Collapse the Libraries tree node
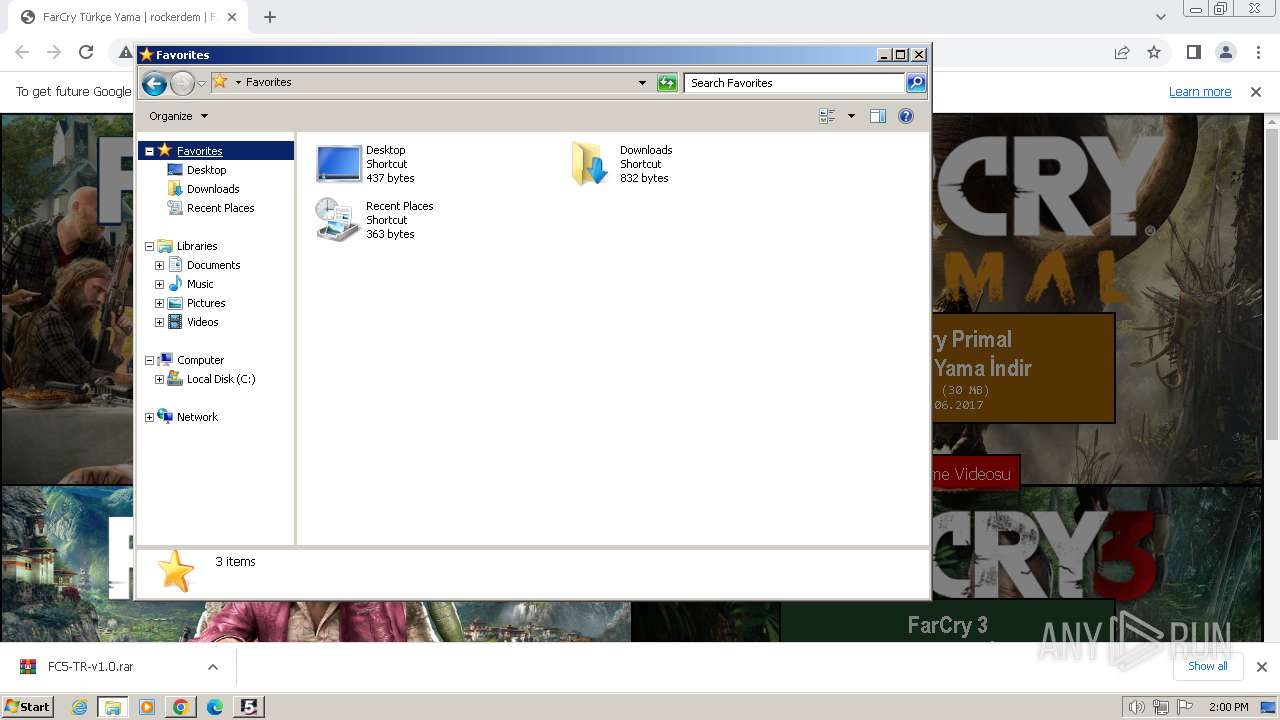The width and height of the screenshot is (1280, 720). pyautogui.click(x=149, y=246)
